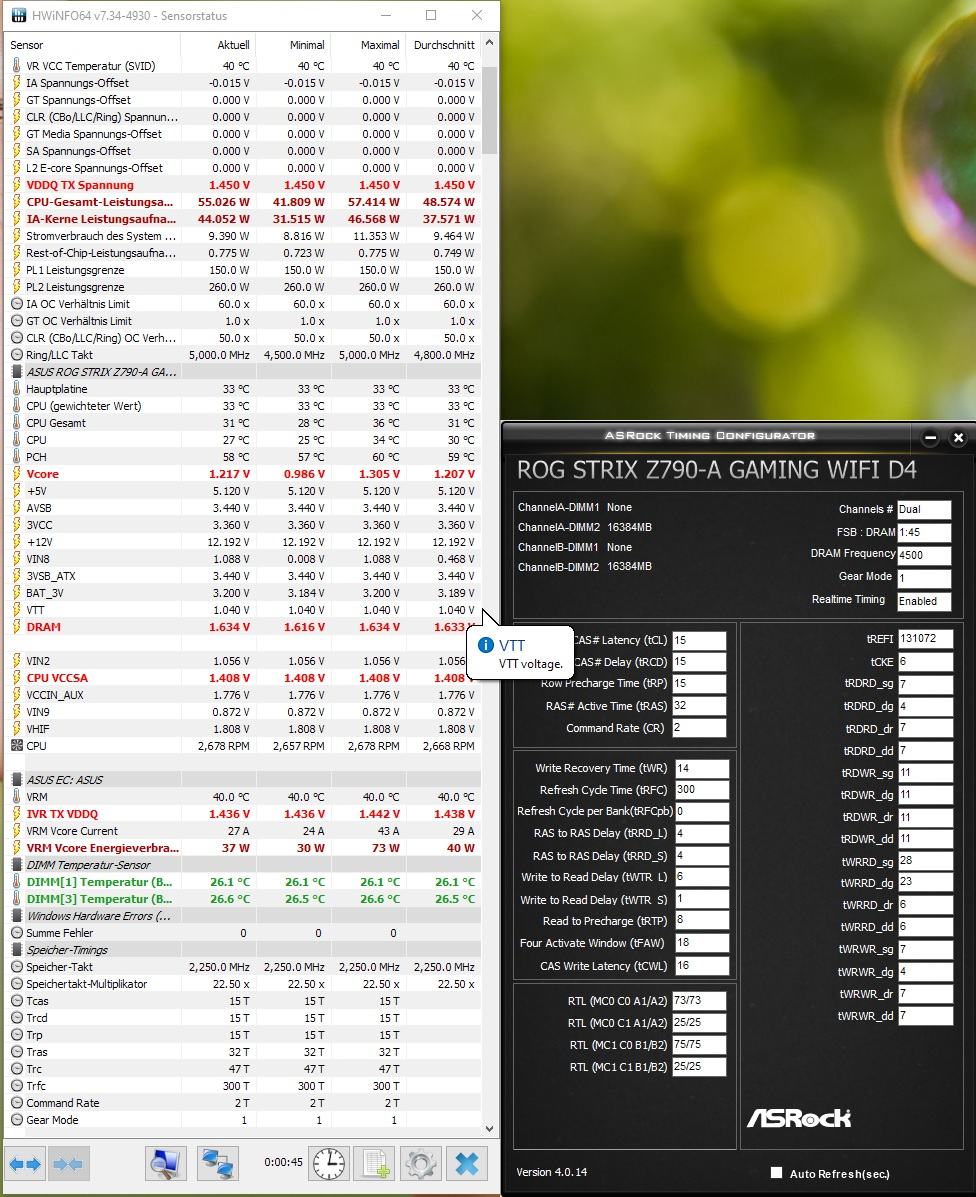Click the DIMM Temperatur-Sensor group icon

[17, 865]
